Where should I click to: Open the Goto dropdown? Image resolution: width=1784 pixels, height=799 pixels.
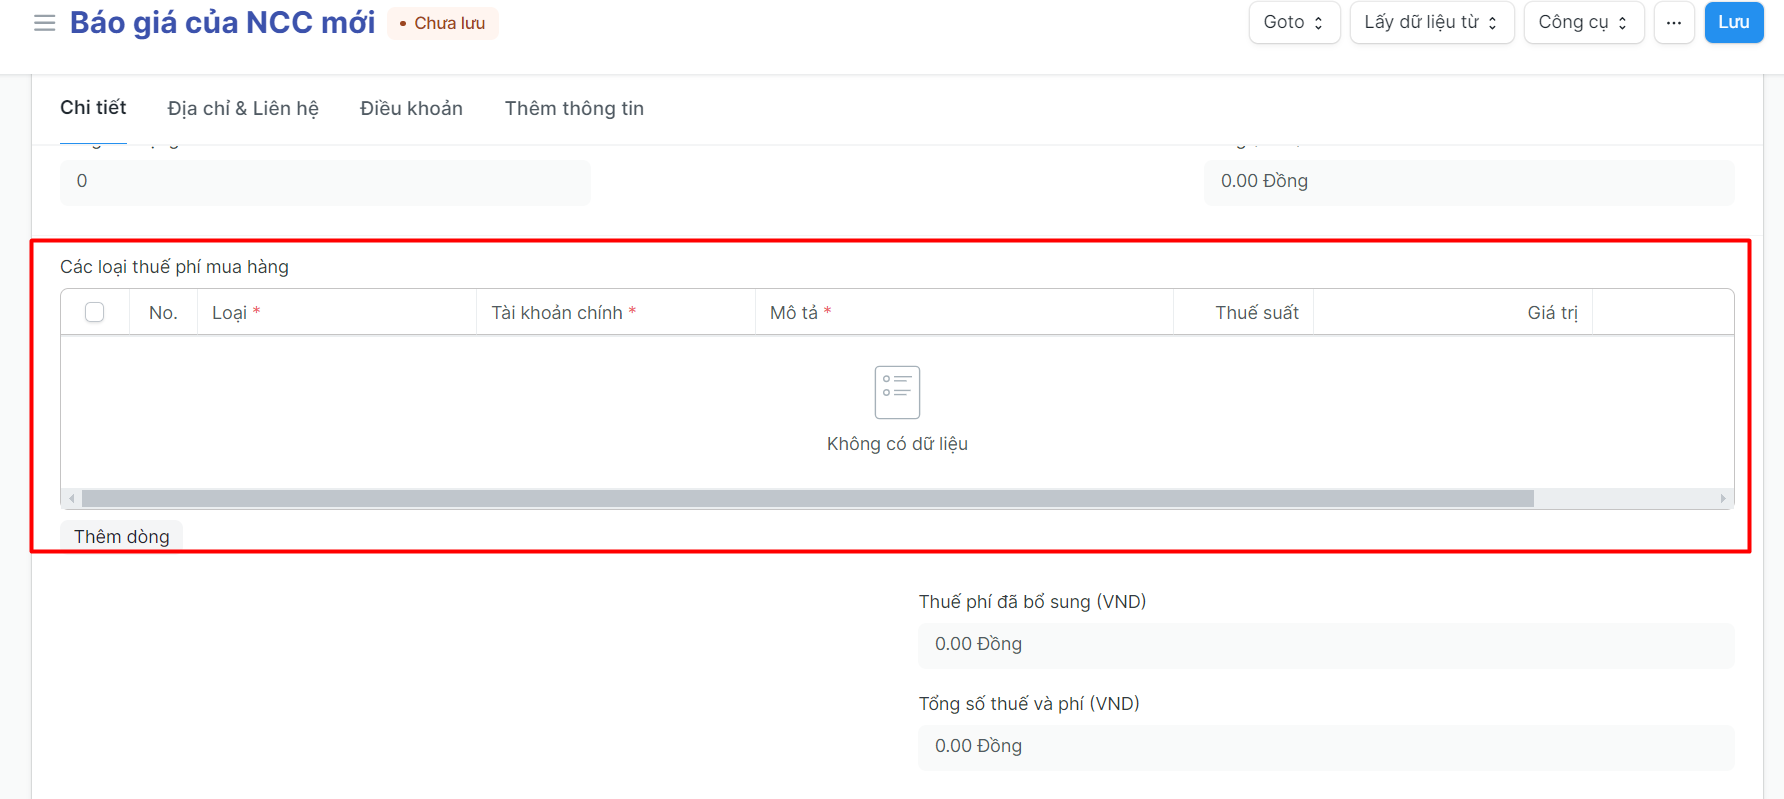tap(1293, 23)
